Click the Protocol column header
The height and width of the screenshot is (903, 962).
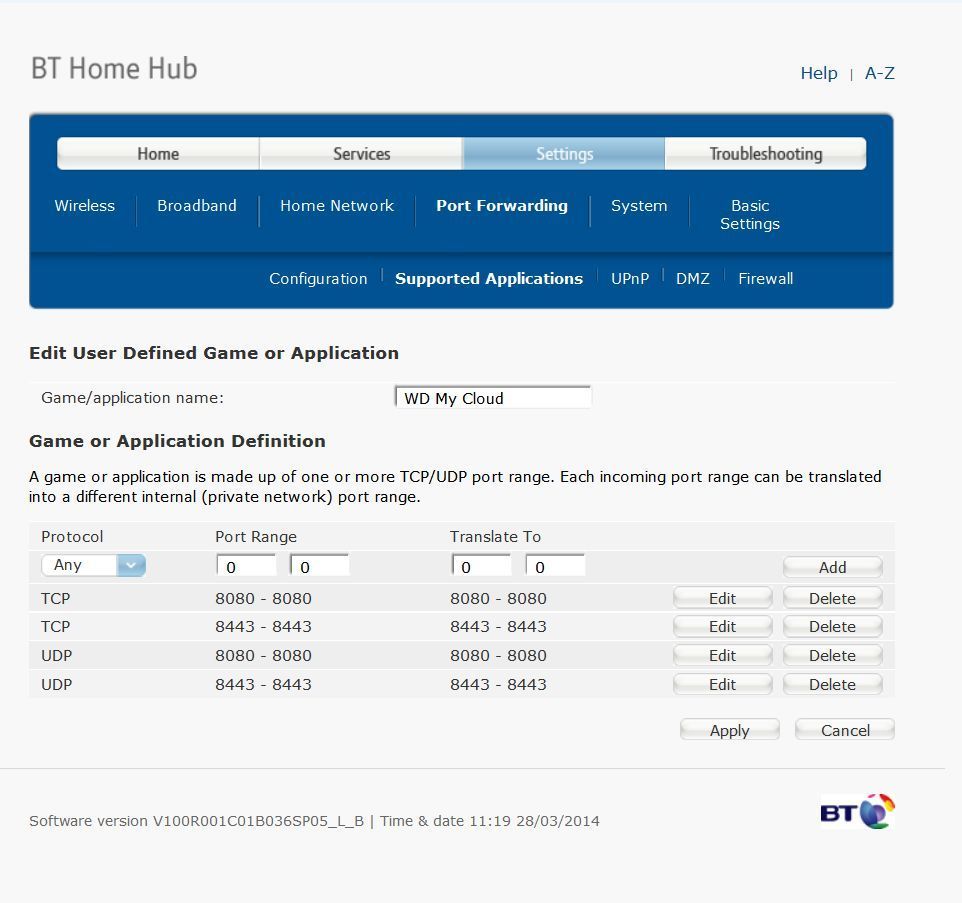point(72,537)
